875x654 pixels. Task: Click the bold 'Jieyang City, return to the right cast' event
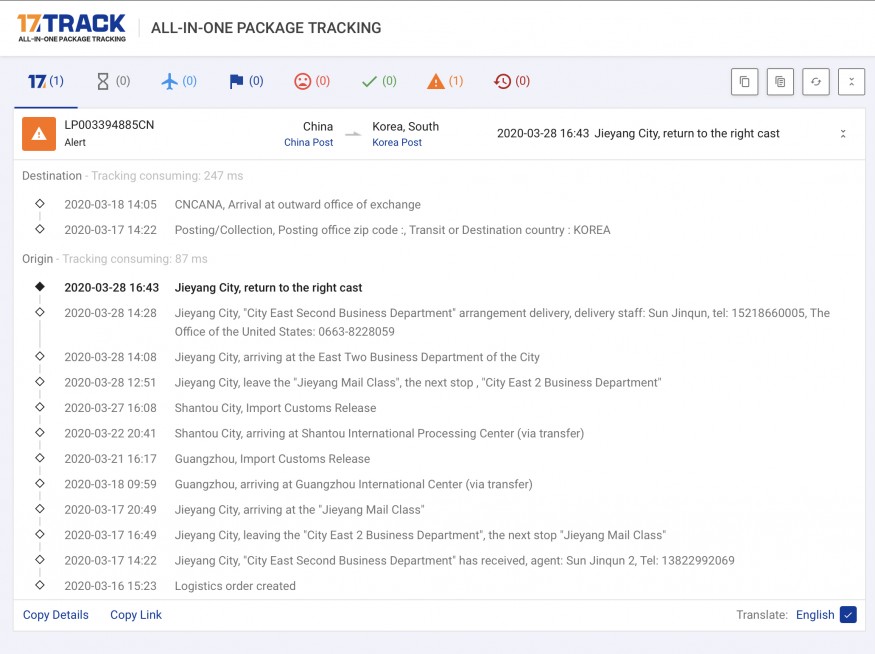click(x=268, y=288)
